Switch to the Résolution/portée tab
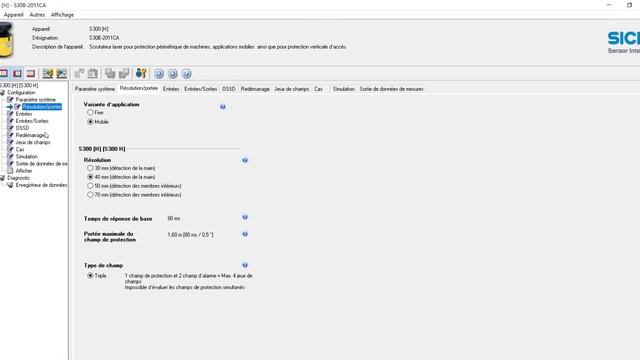This screenshot has width=640, height=360. (x=139, y=88)
